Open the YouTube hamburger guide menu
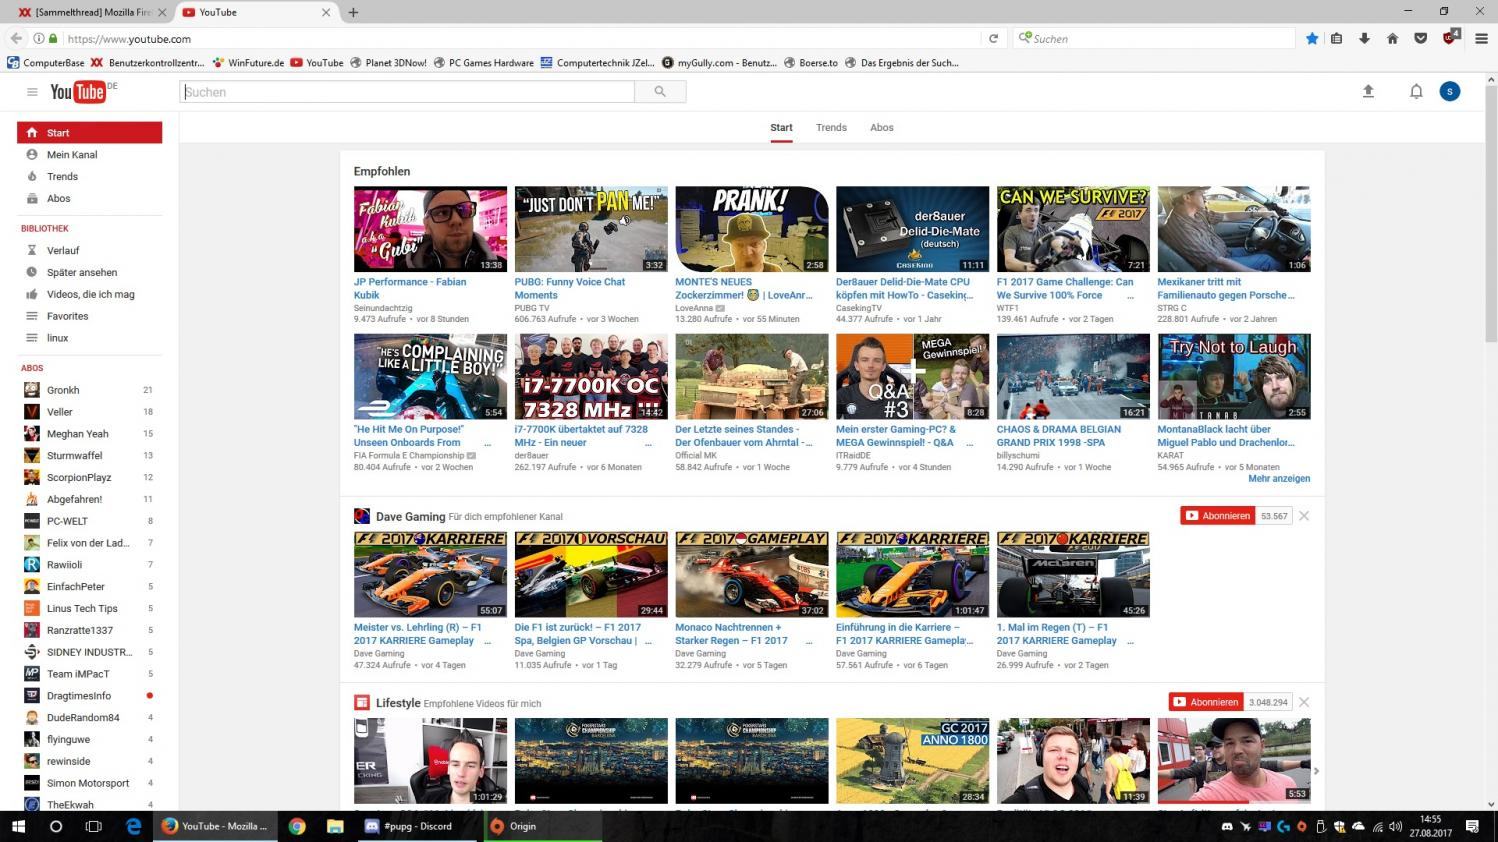The image size is (1498, 842). (x=32, y=92)
